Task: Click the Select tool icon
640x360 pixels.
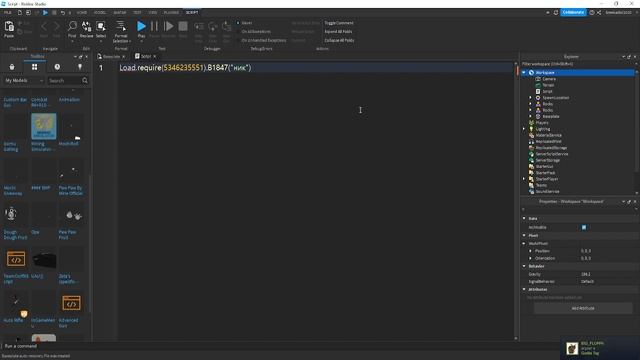Action: [x=100, y=27]
